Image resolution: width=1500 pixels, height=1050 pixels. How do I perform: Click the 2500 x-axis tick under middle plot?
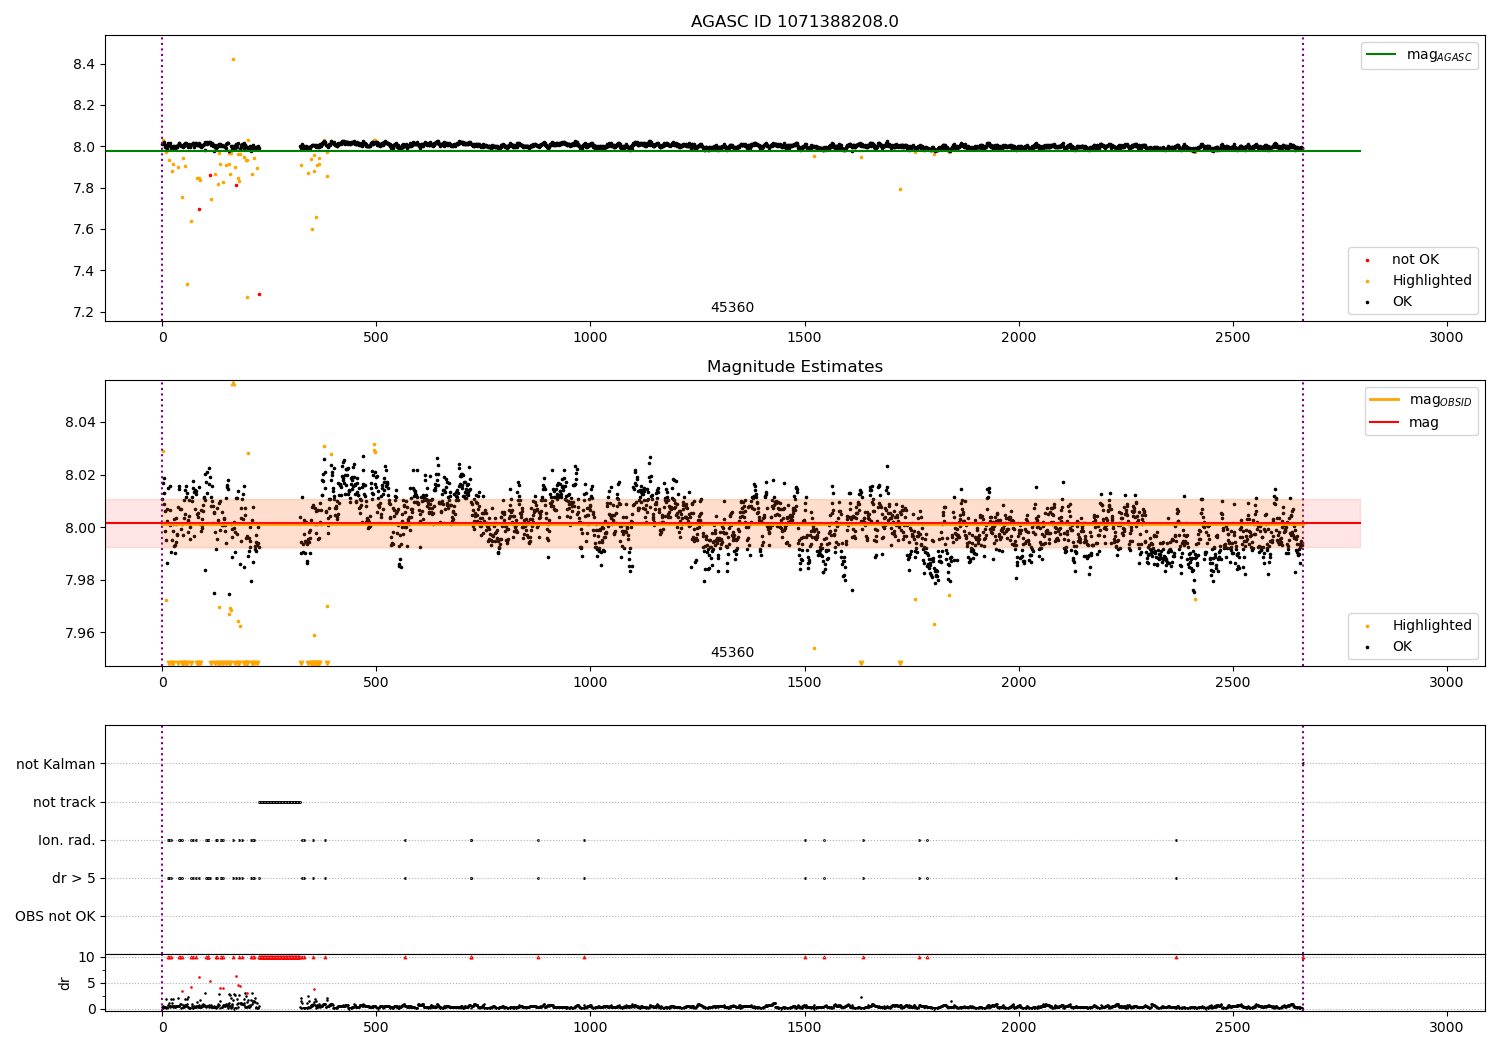[x=1233, y=683]
